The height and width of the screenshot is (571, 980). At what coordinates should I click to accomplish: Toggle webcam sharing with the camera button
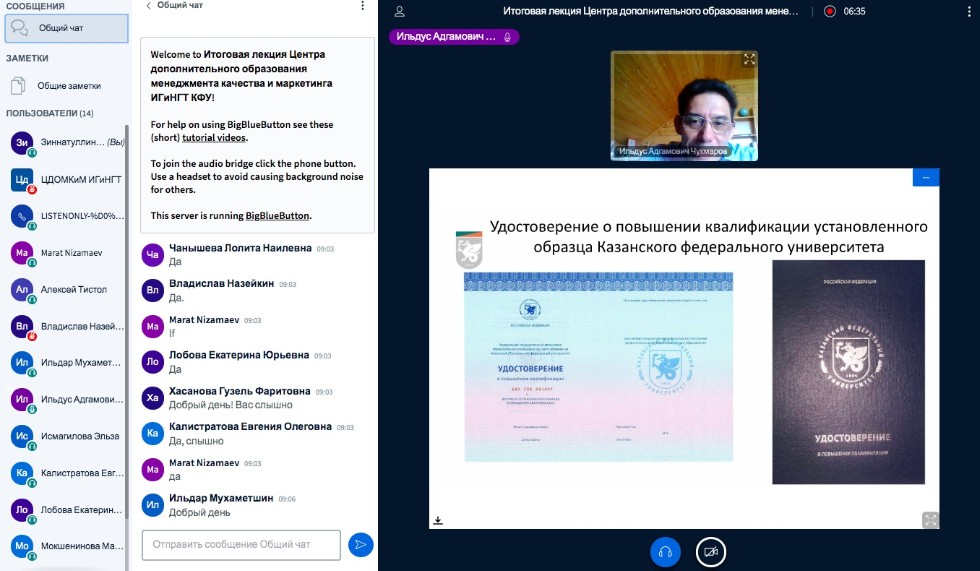(711, 551)
